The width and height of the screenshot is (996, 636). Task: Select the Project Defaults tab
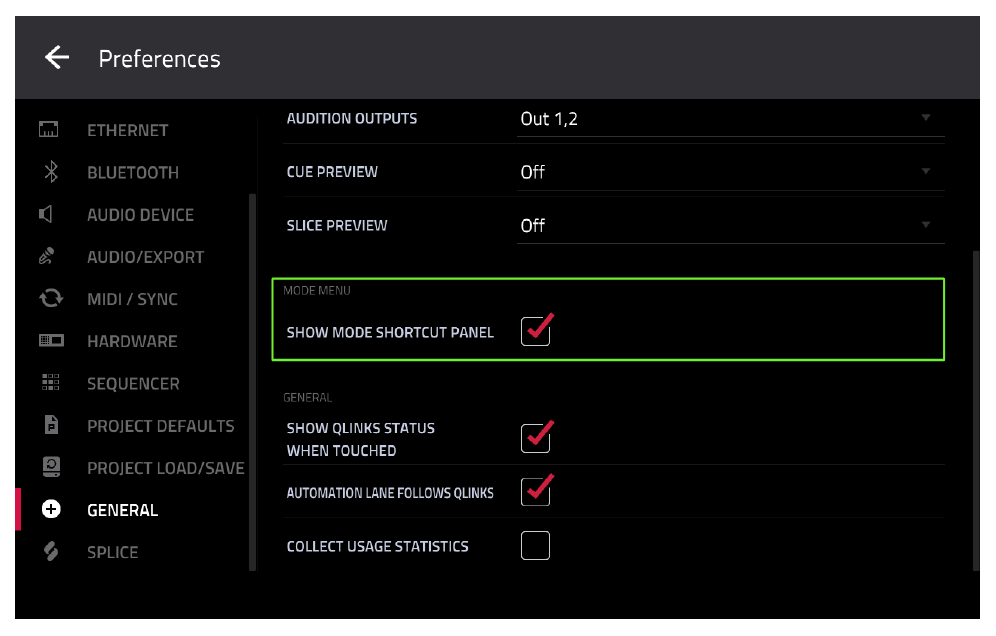pyautogui.click(x=161, y=426)
